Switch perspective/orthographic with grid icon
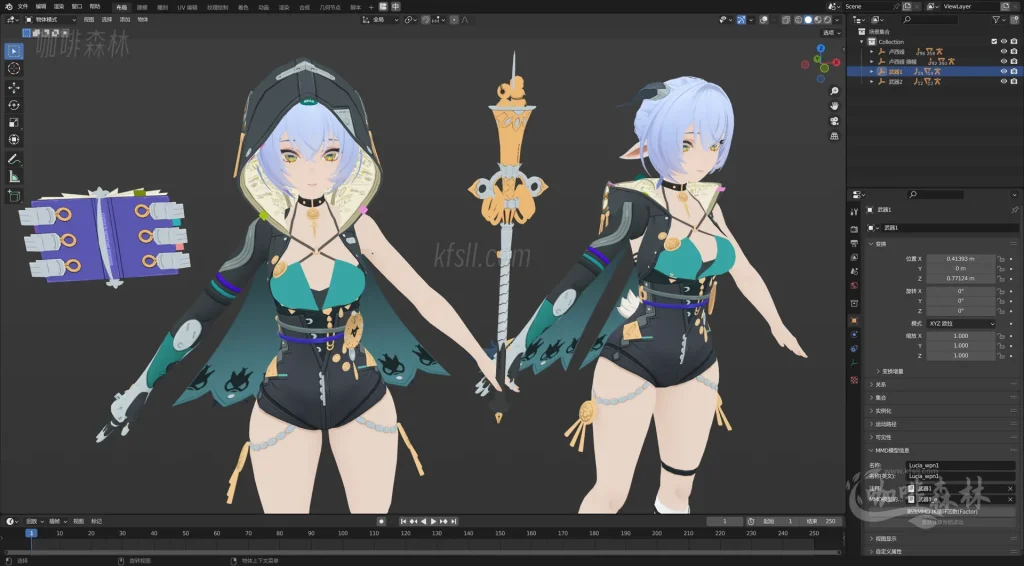This screenshot has height=566, width=1024. coord(834,136)
